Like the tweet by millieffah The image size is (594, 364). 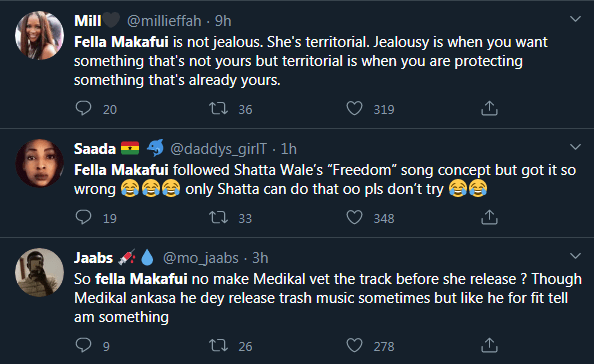[x=354, y=108]
